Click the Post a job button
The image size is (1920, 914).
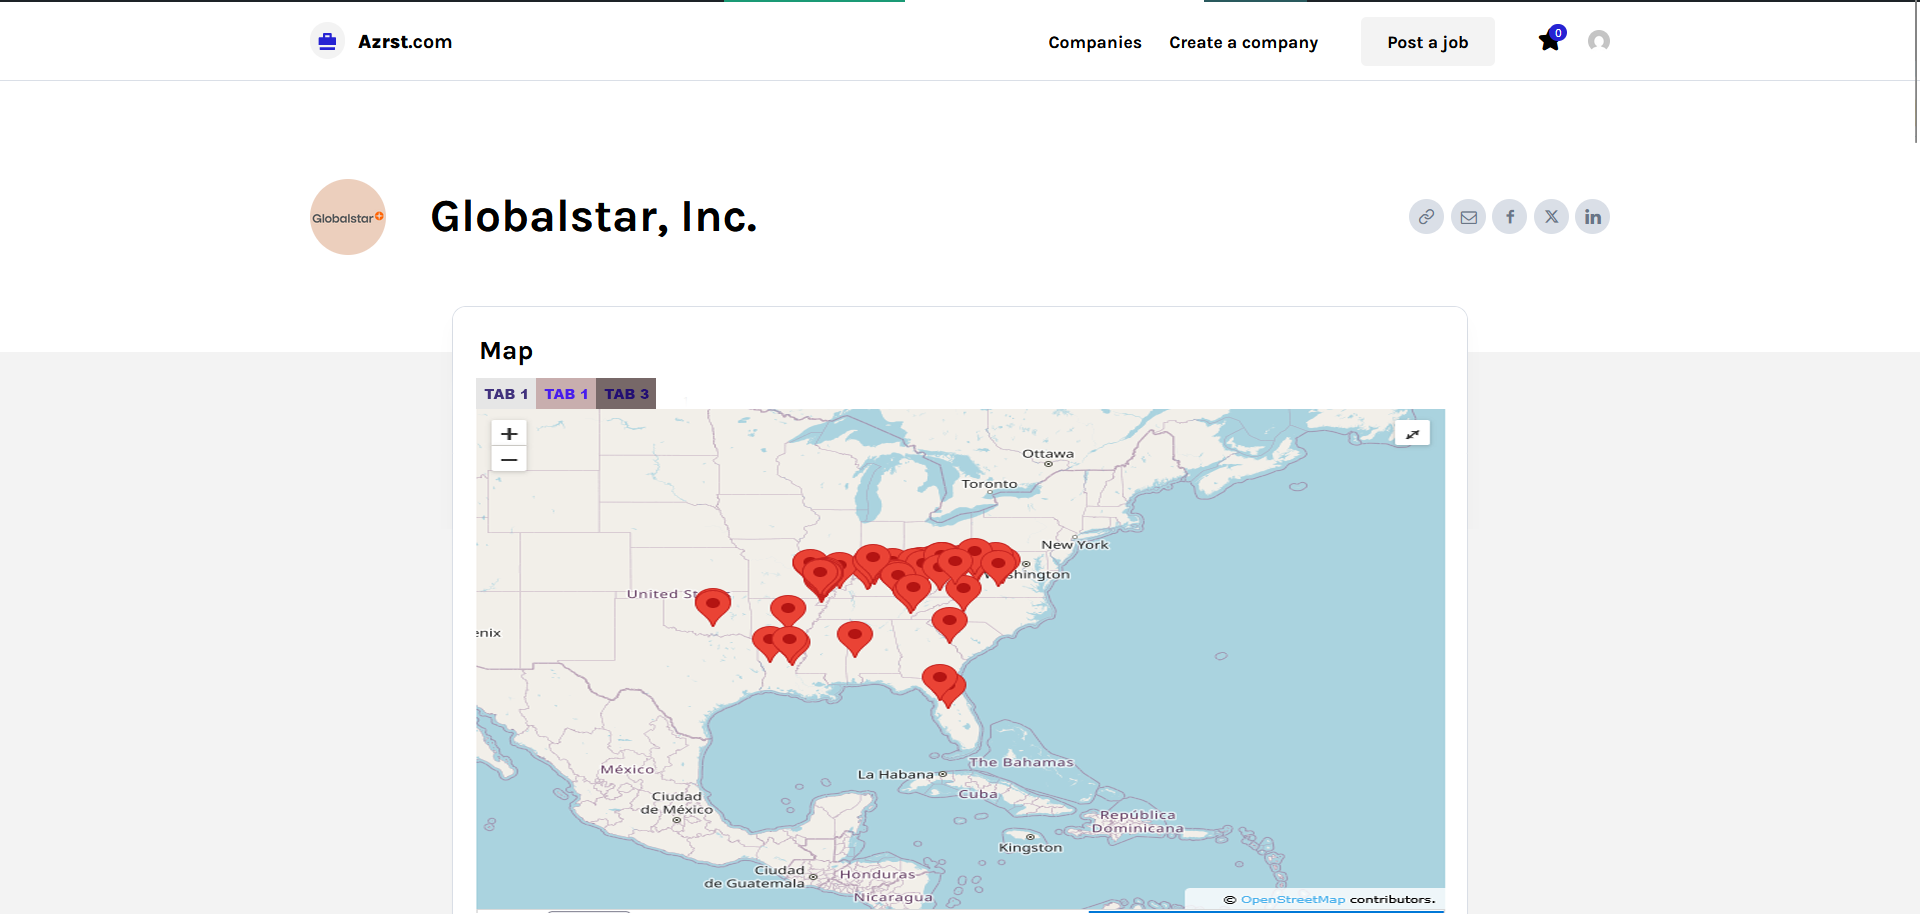coord(1428,42)
